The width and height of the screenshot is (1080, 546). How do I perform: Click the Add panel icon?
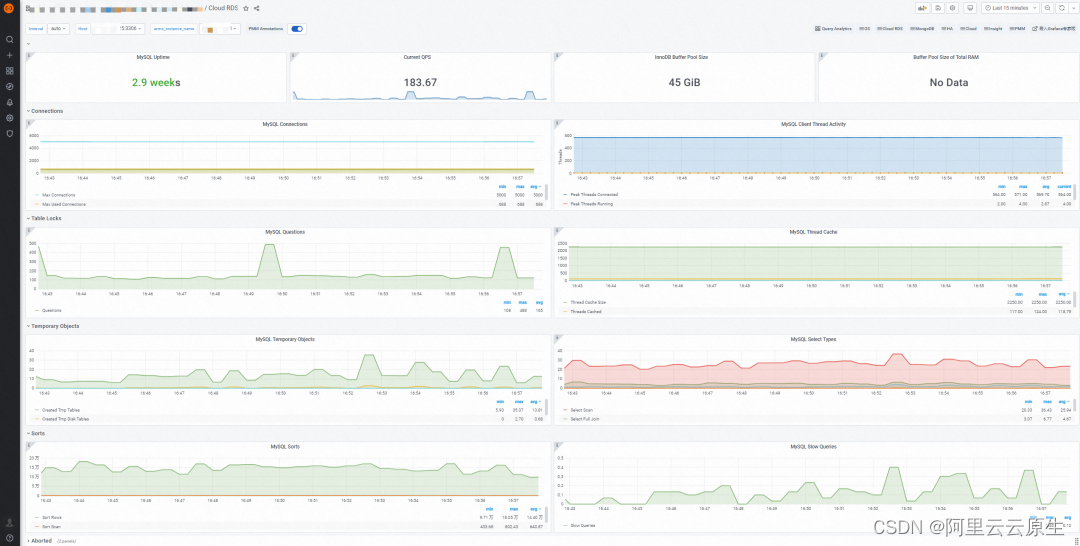click(x=922, y=8)
